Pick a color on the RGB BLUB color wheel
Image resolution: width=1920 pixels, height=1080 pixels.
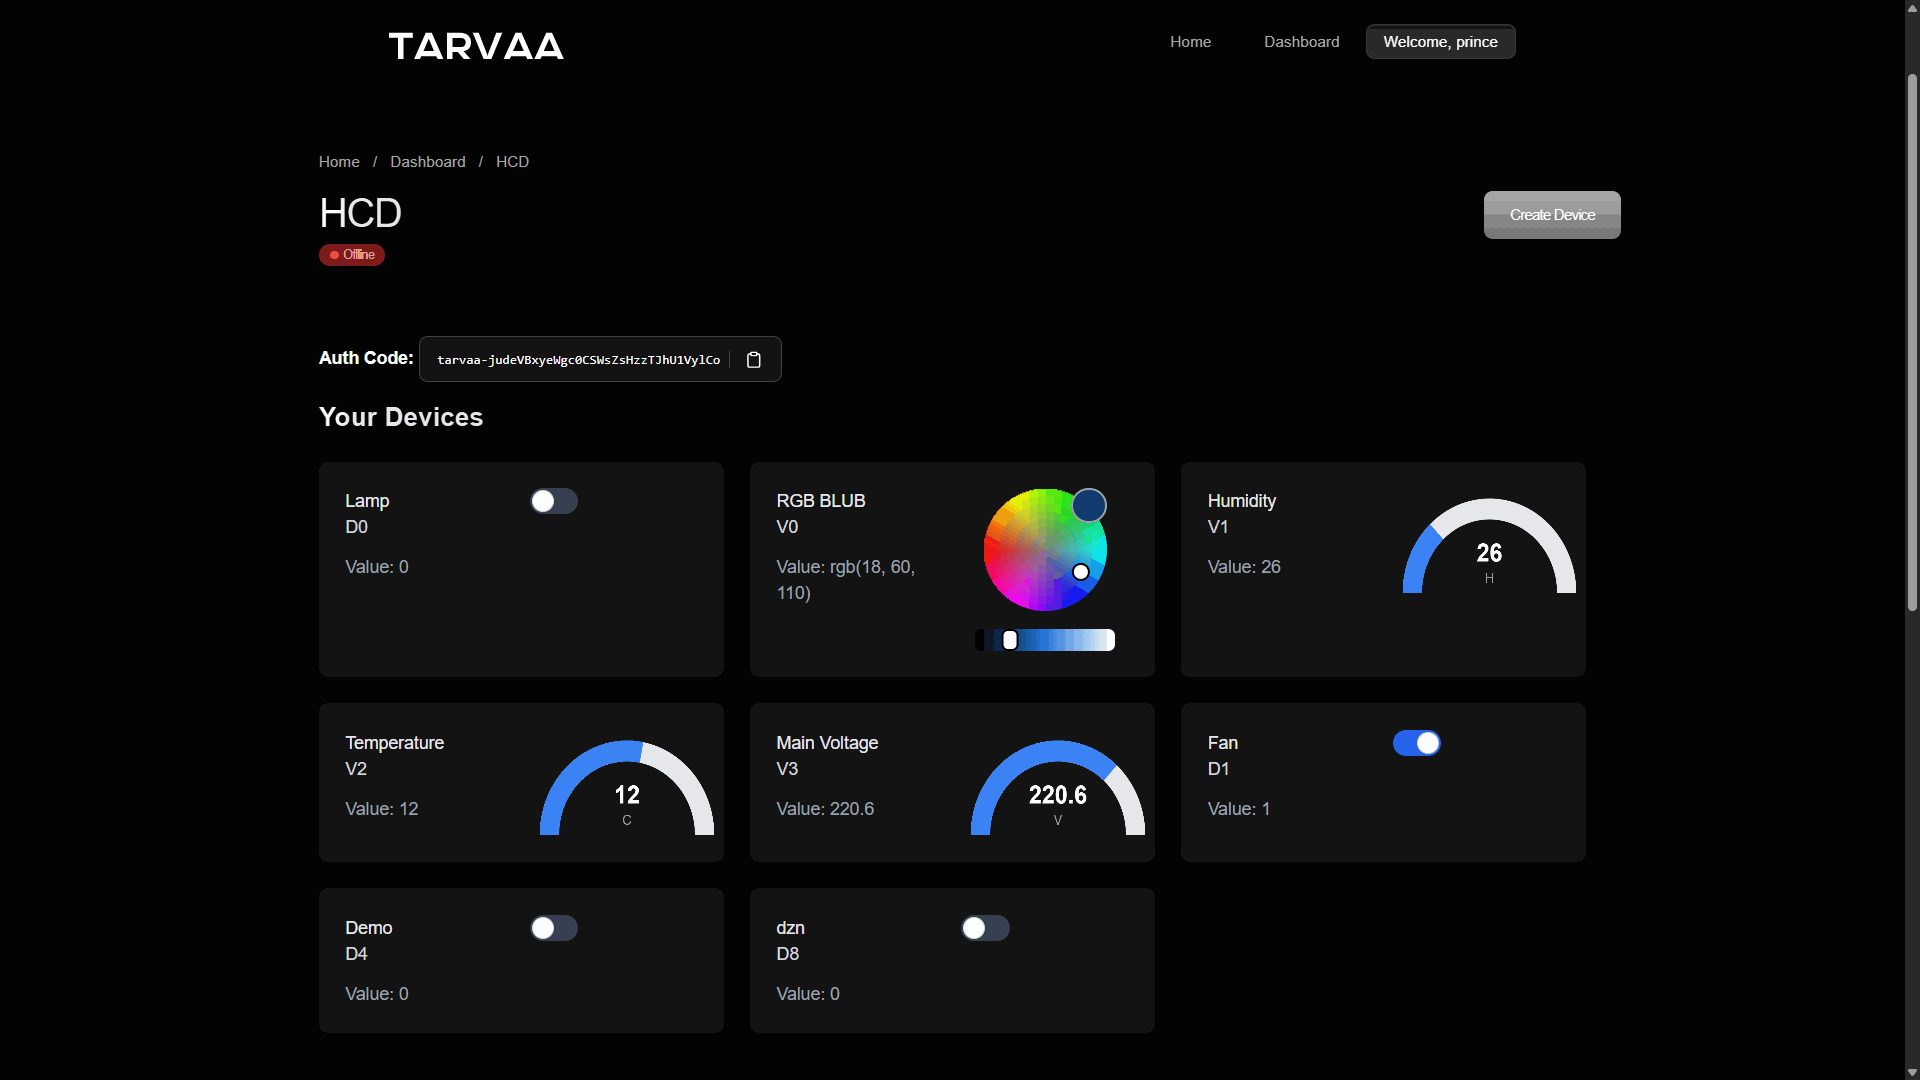[1045, 549]
